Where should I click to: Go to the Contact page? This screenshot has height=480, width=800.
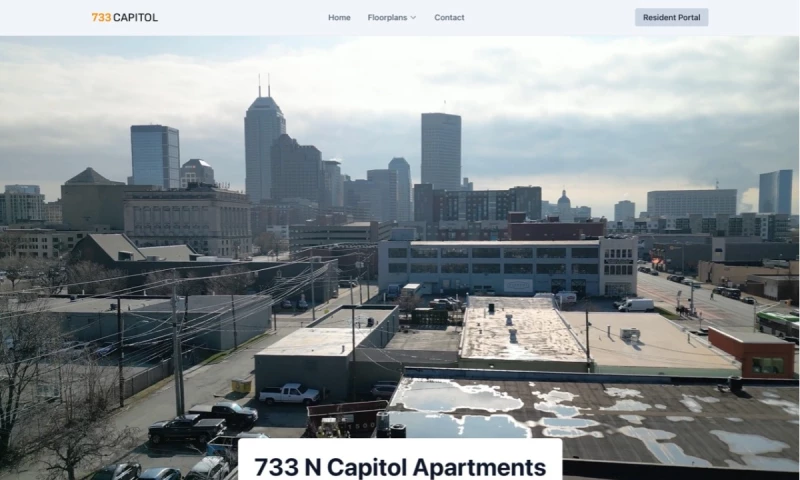(449, 17)
